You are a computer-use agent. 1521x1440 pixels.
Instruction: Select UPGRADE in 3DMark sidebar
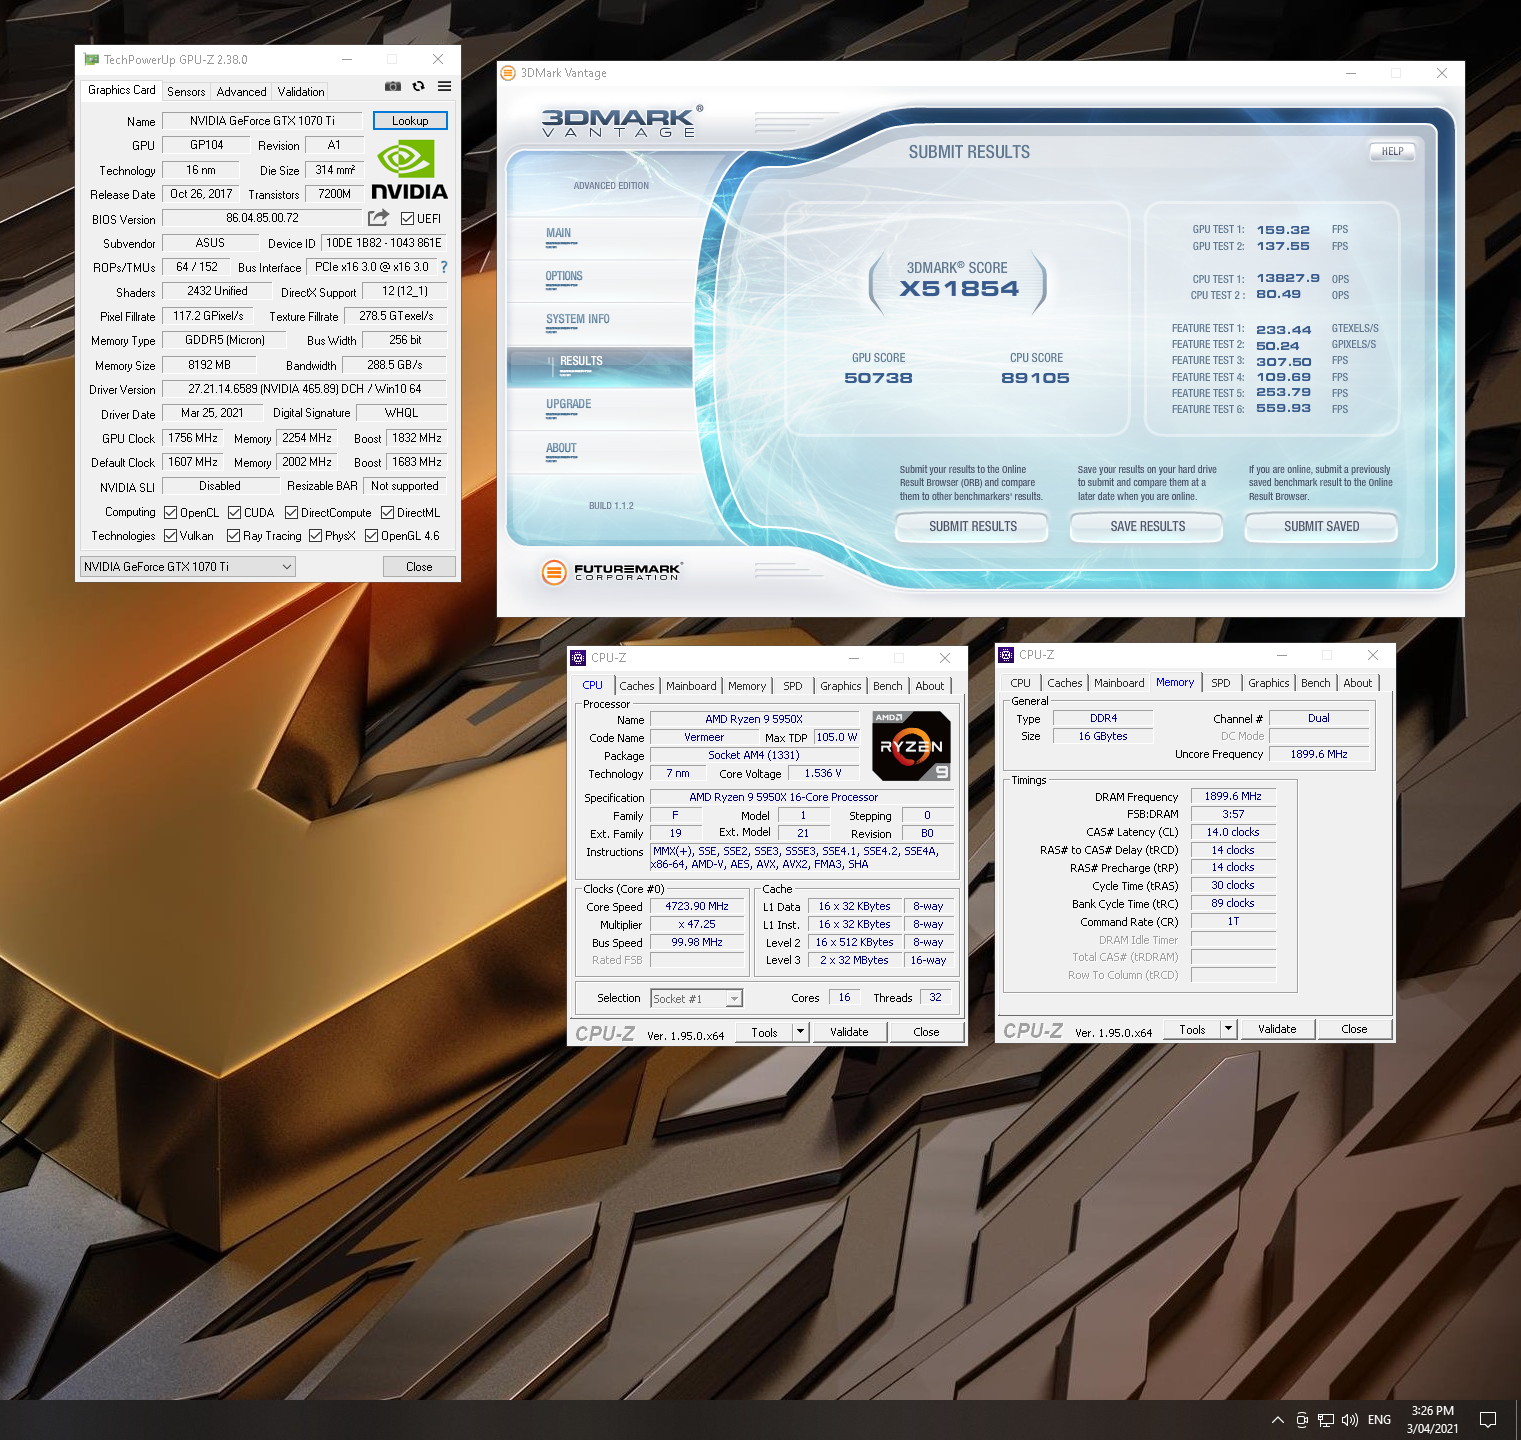pos(600,409)
